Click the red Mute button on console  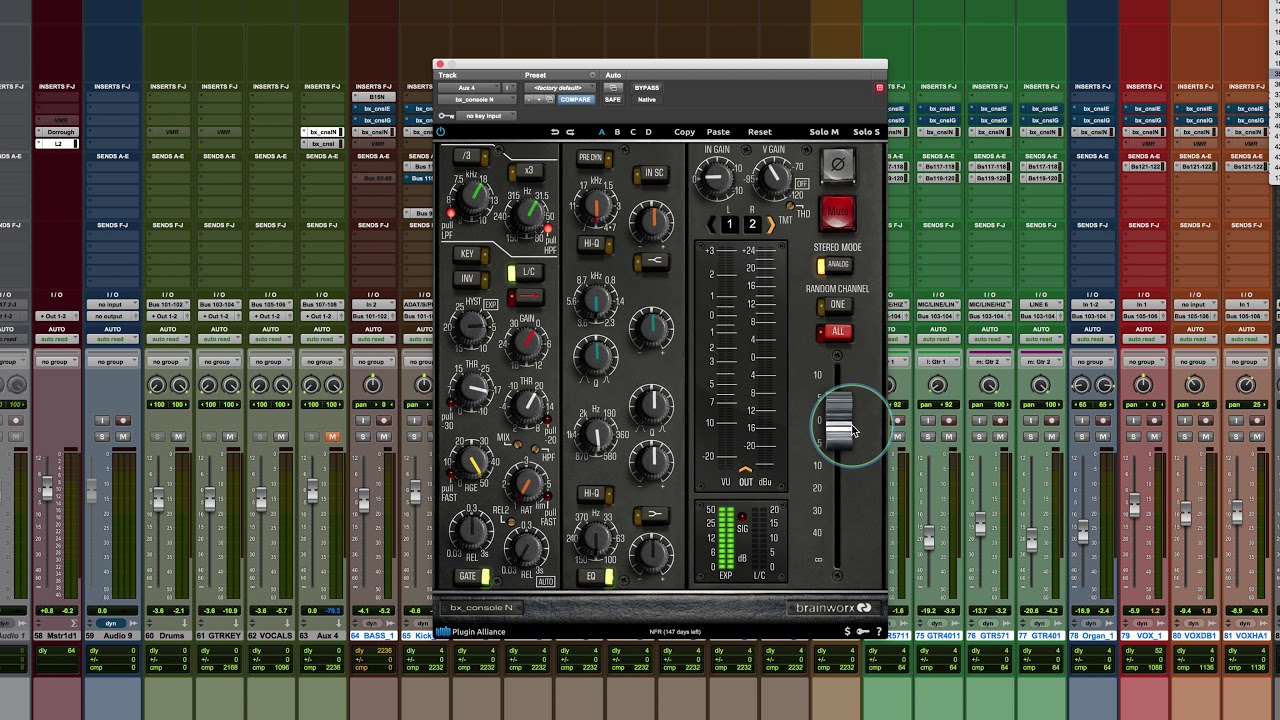(x=837, y=211)
